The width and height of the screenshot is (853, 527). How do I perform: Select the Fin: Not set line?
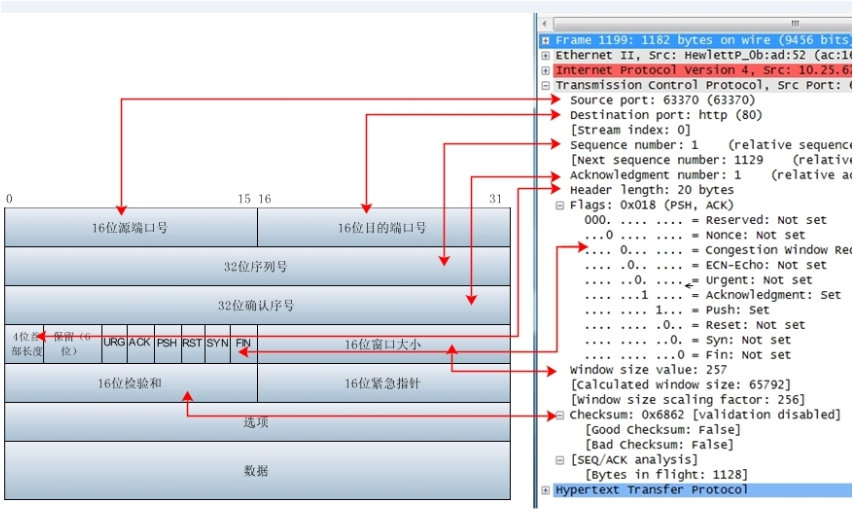[x=688, y=355]
